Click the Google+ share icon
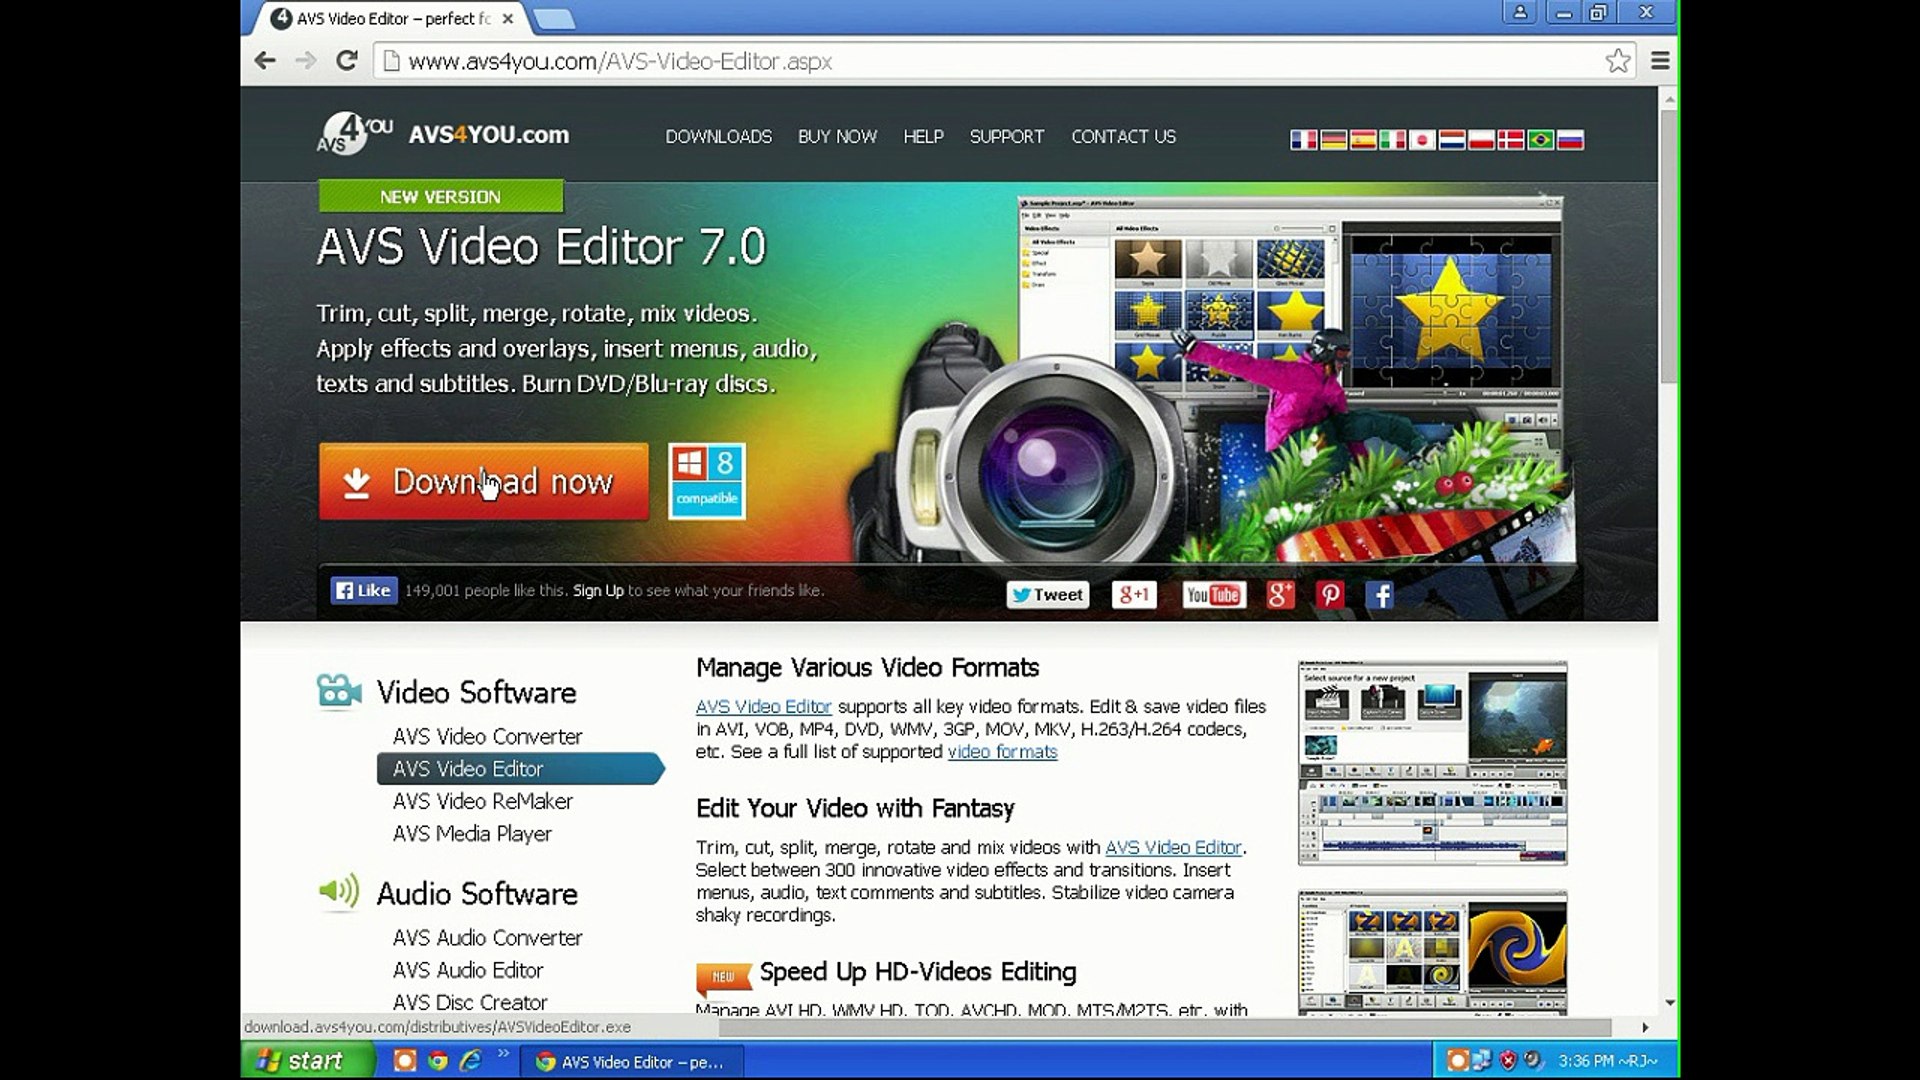 tap(1283, 594)
